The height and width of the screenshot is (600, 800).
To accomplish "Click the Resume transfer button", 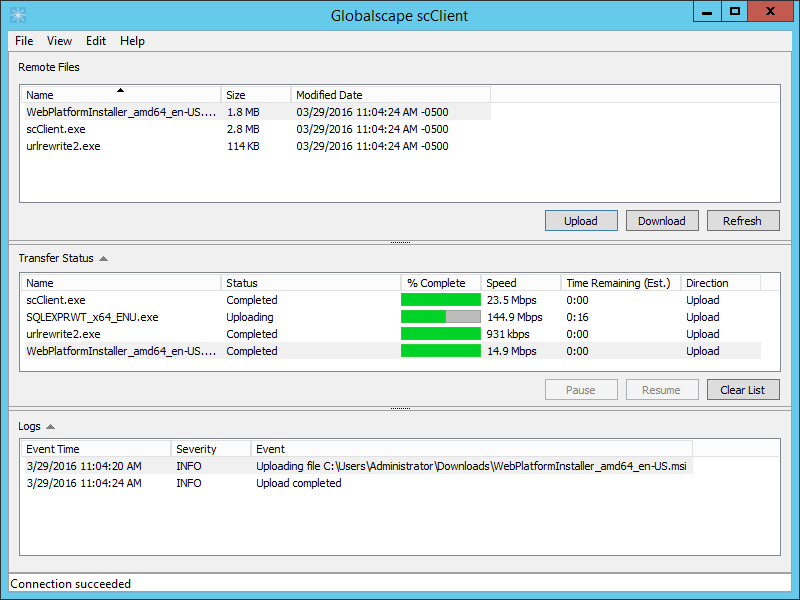I will pos(662,390).
